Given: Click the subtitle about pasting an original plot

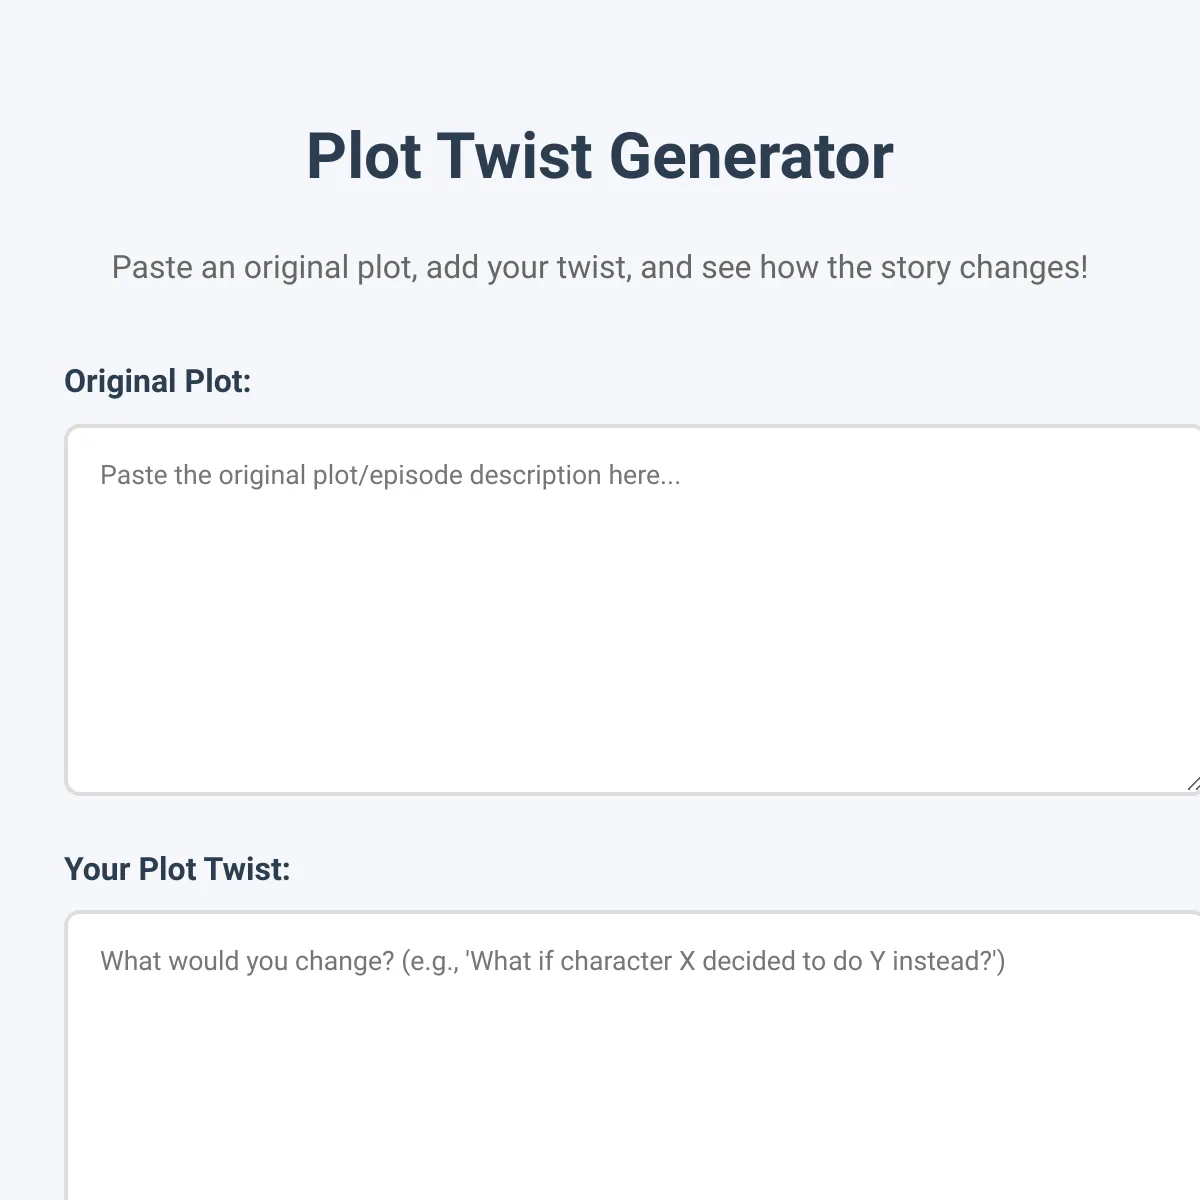Looking at the screenshot, I should point(600,268).
